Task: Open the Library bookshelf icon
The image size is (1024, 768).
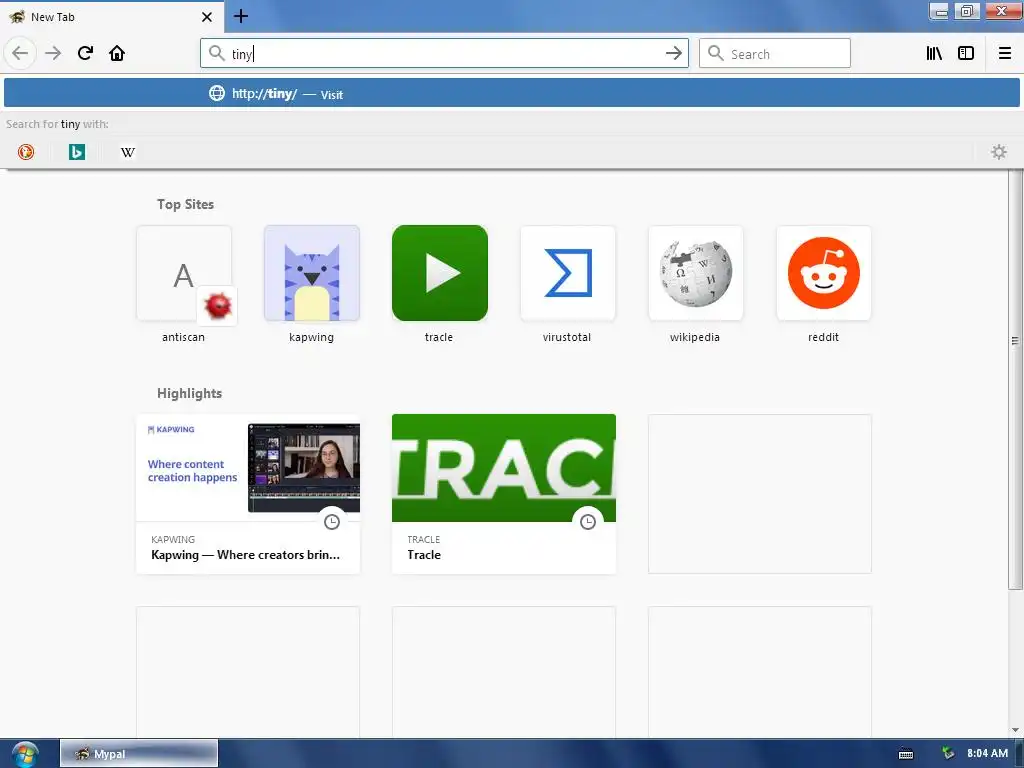Action: (x=934, y=53)
